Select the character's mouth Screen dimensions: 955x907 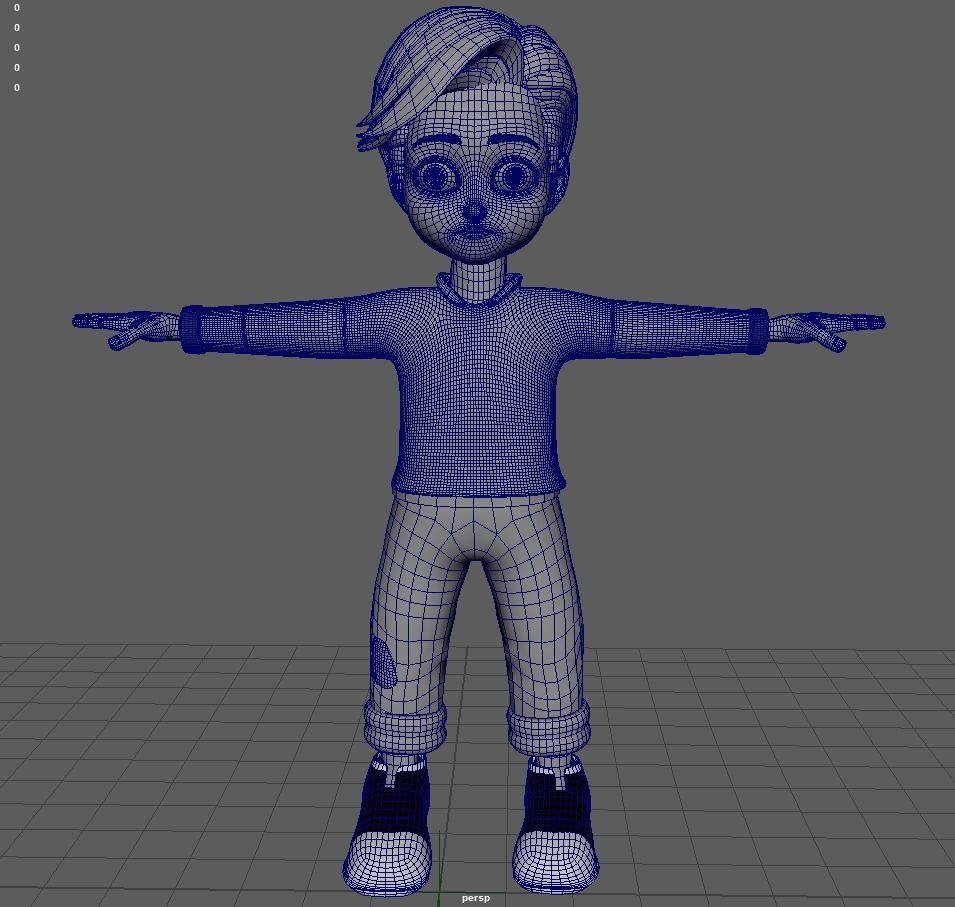point(474,235)
